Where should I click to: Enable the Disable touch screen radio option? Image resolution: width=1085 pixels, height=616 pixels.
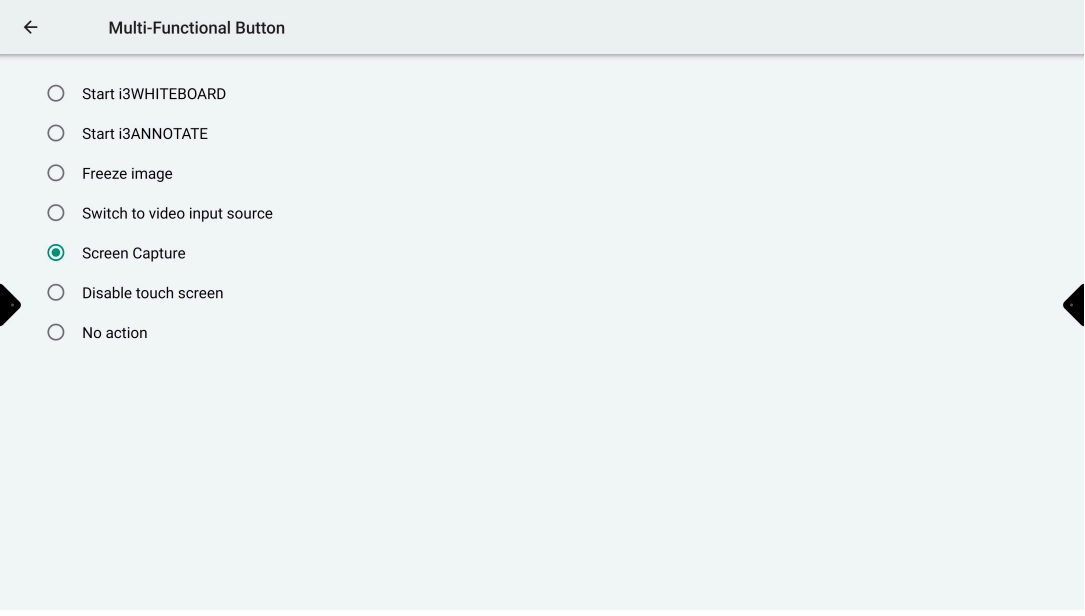(x=56, y=293)
